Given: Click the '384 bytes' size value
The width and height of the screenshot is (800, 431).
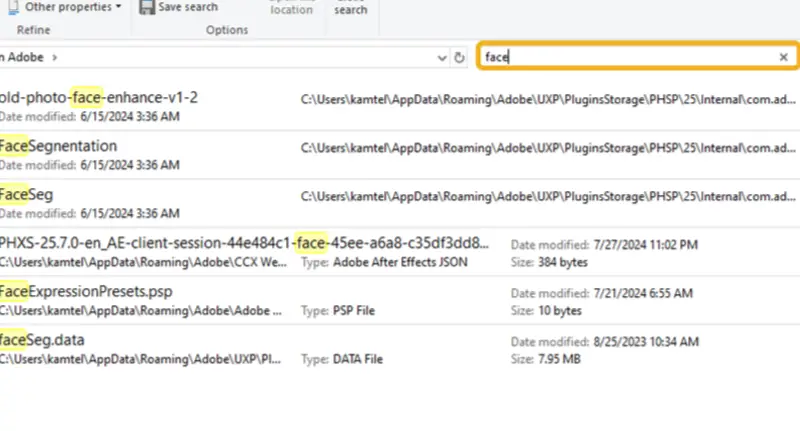Looking at the screenshot, I should (x=563, y=262).
